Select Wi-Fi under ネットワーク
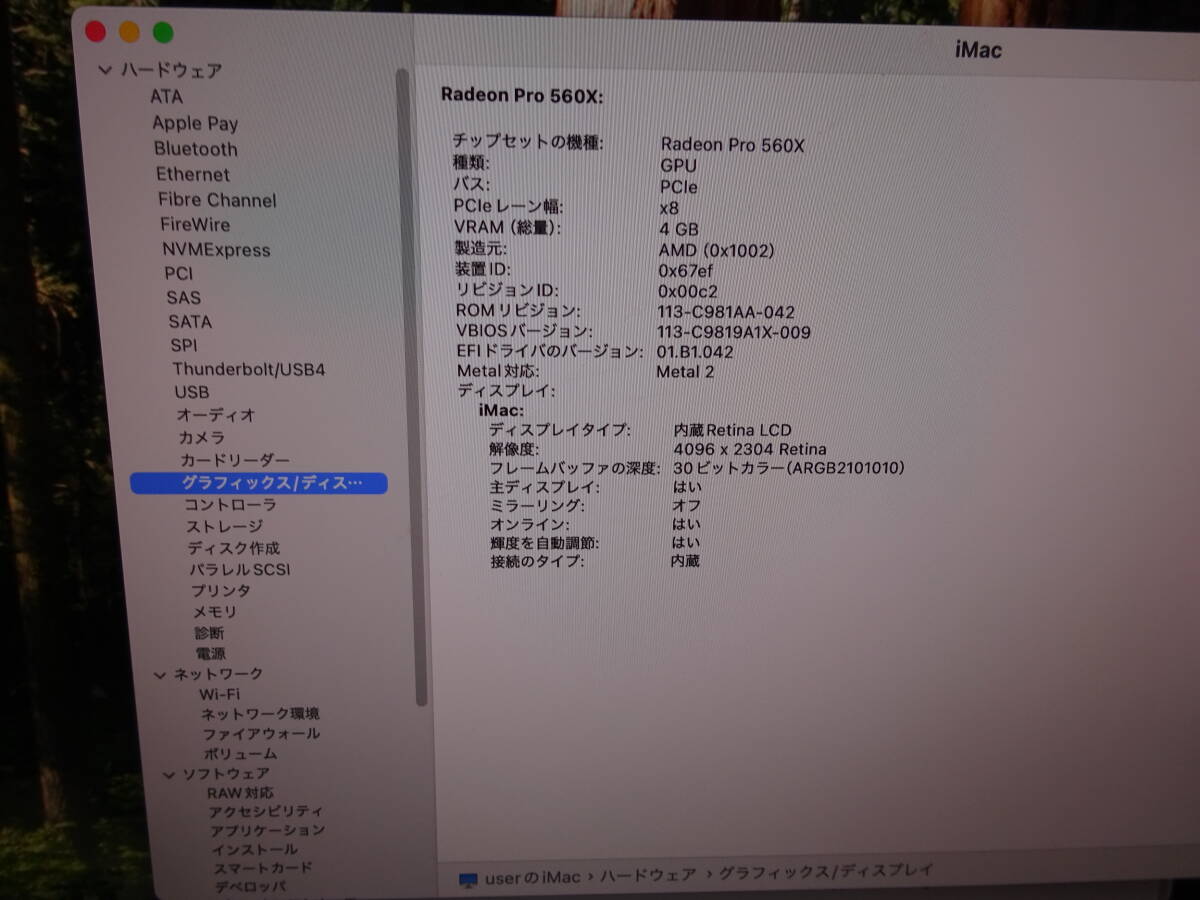The width and height of the screenshot is (1200, 900). [219, 694]
